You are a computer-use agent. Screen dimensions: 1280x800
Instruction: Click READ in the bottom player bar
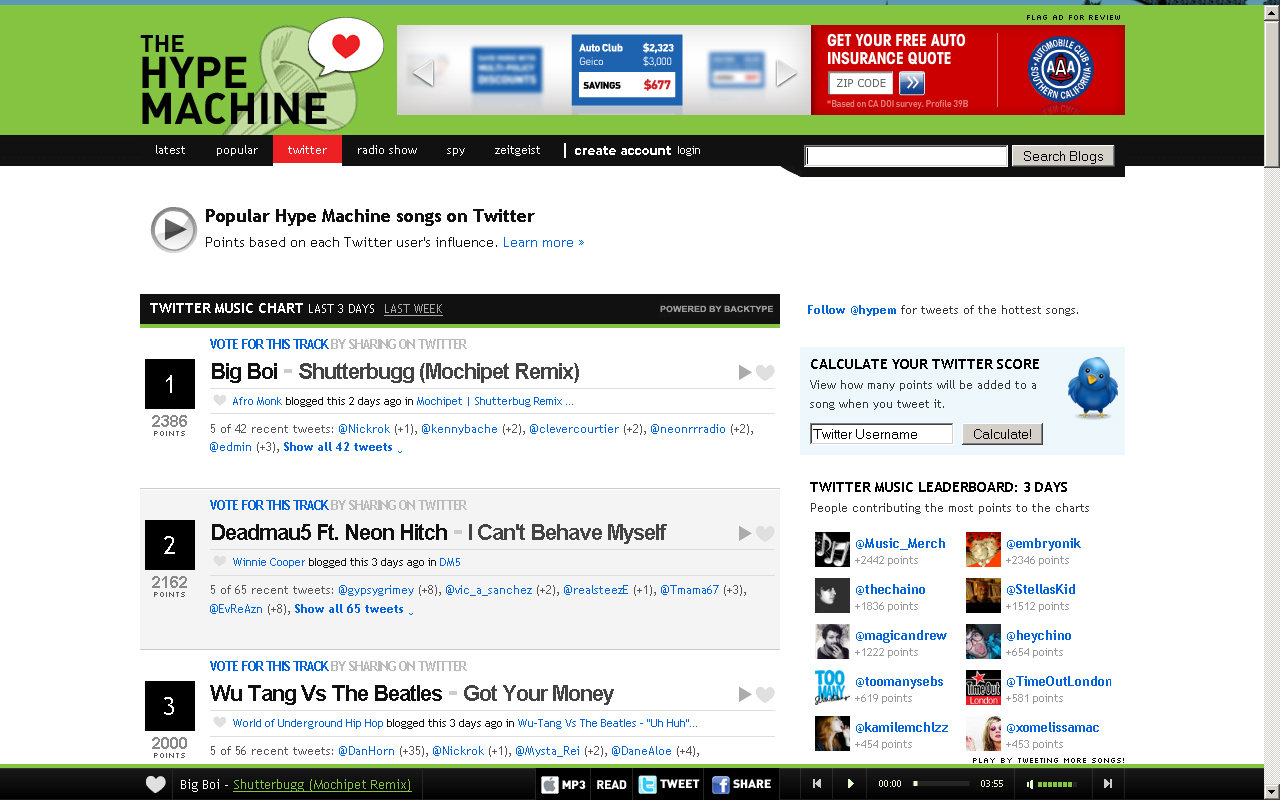(611, 784)
